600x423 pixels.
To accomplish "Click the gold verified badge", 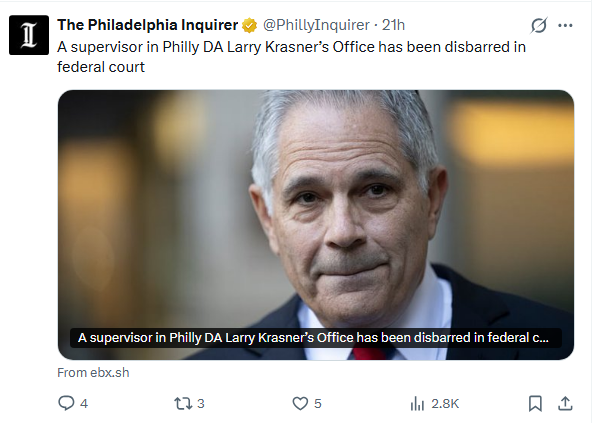I will pyautogui.click(x=250, y=25).
